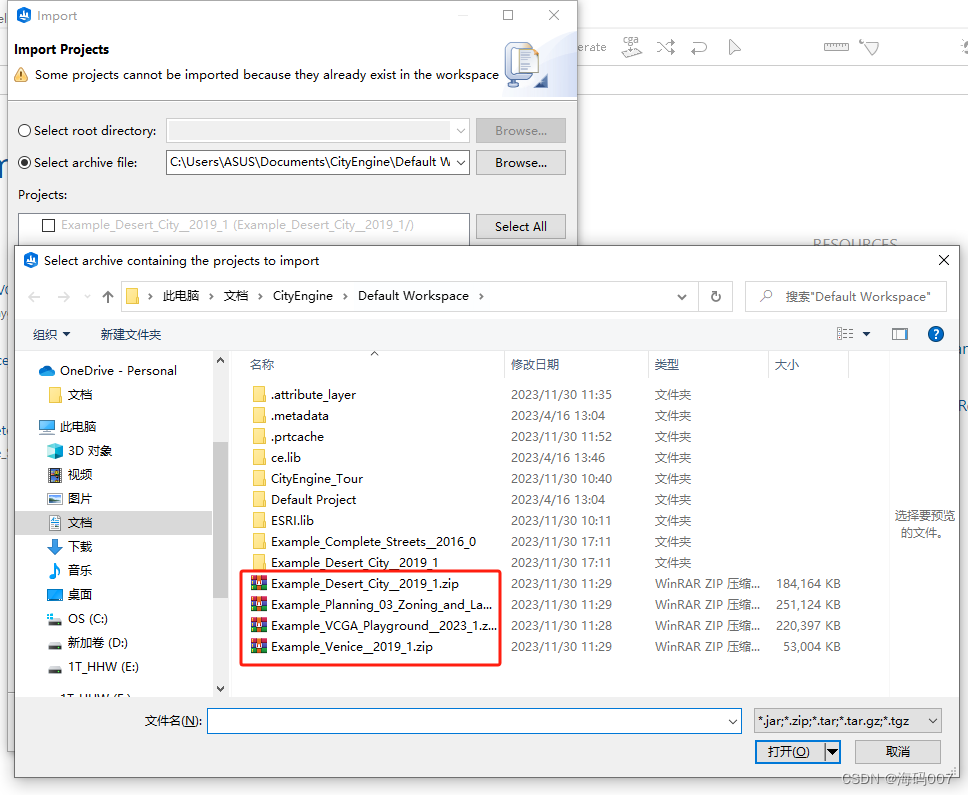Expand address bar history dropdown
The image size is (968, 795).
(682, 297)
